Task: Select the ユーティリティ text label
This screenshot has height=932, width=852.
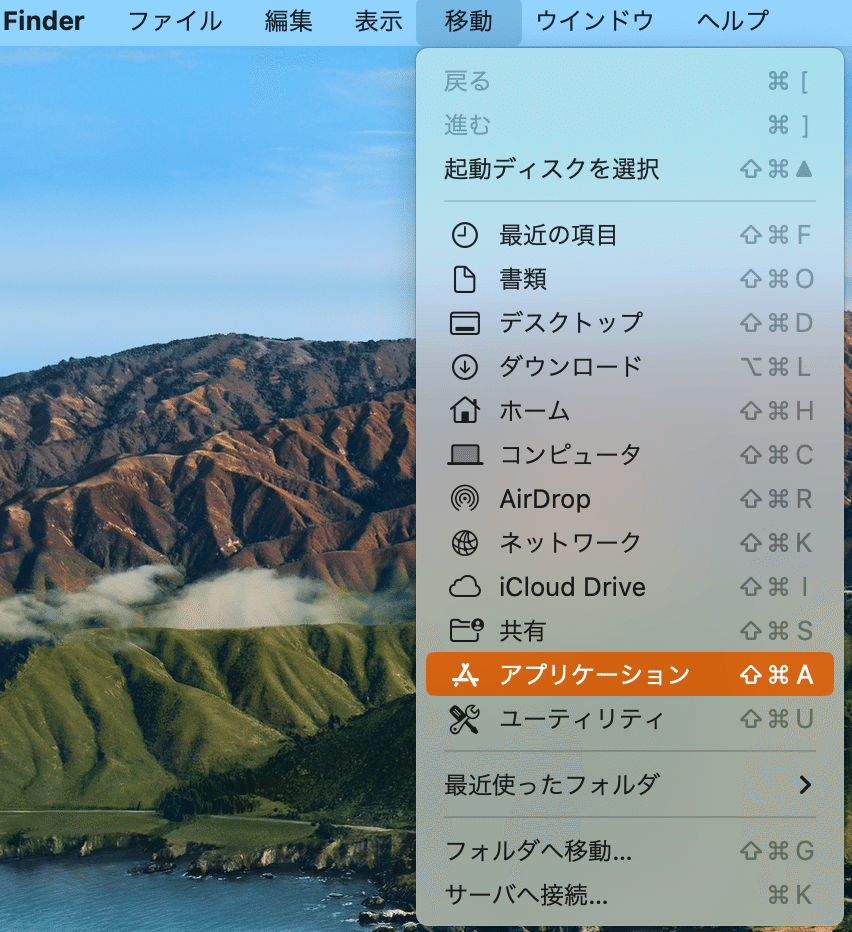Action: [x=581, y=719]
